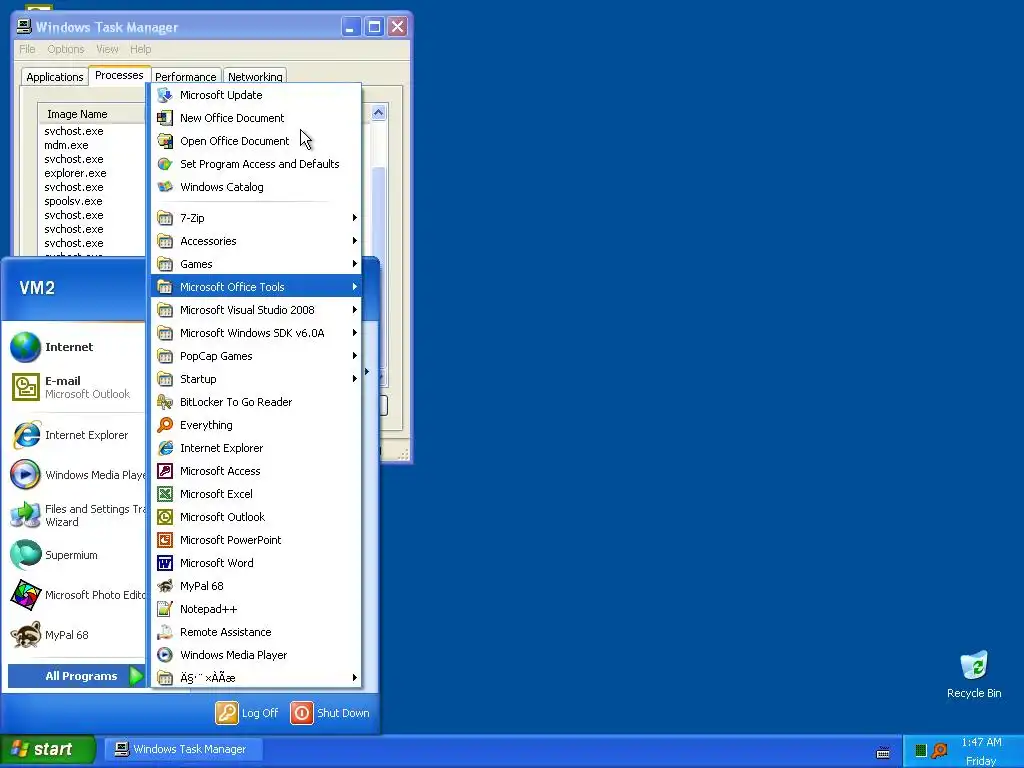Click the taskbar clock showing 1:47 AM
Screen dimensions: 1024x768
coord(981,742)
